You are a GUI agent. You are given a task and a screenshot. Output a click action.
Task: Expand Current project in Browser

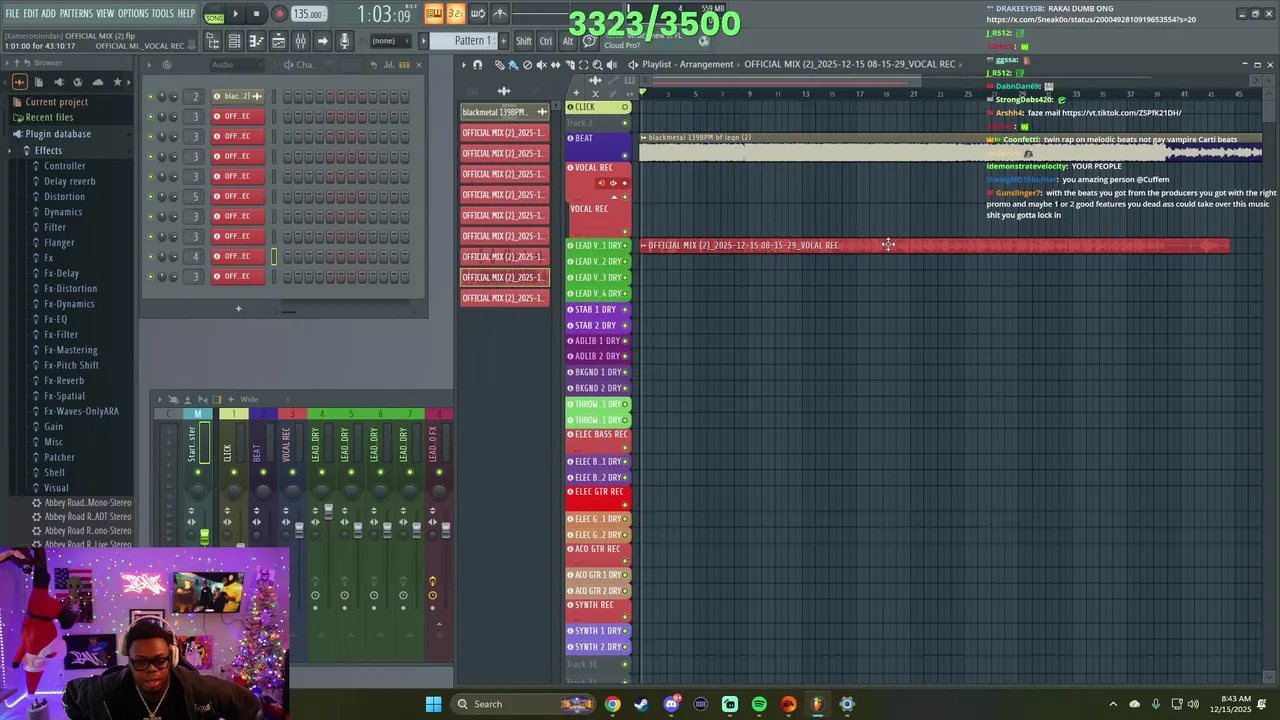(x=56, y=102)
